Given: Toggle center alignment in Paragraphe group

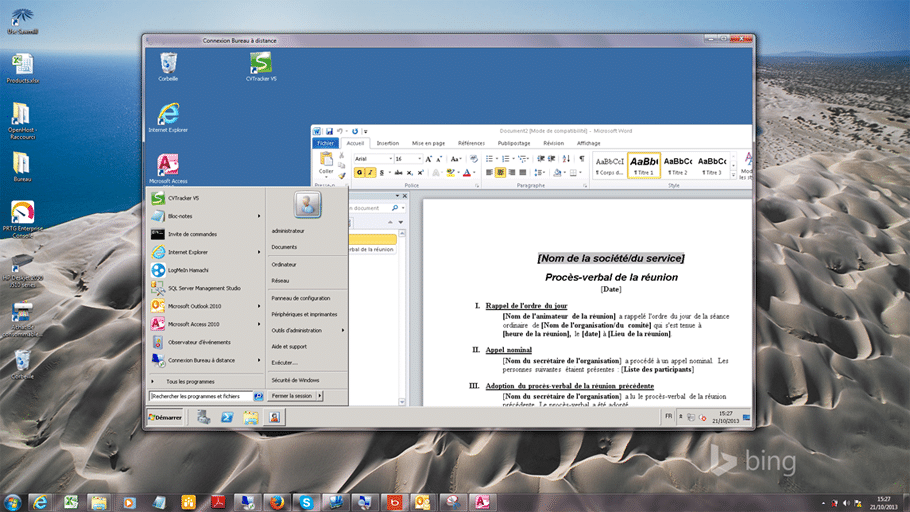Looking at the screenshot, I should 500,172.
